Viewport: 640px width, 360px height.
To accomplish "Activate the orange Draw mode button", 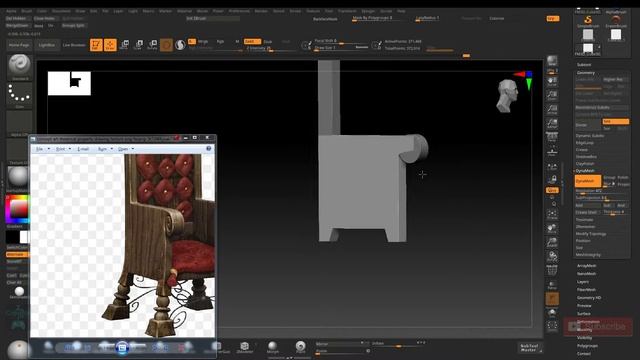I will pos(110,45).
